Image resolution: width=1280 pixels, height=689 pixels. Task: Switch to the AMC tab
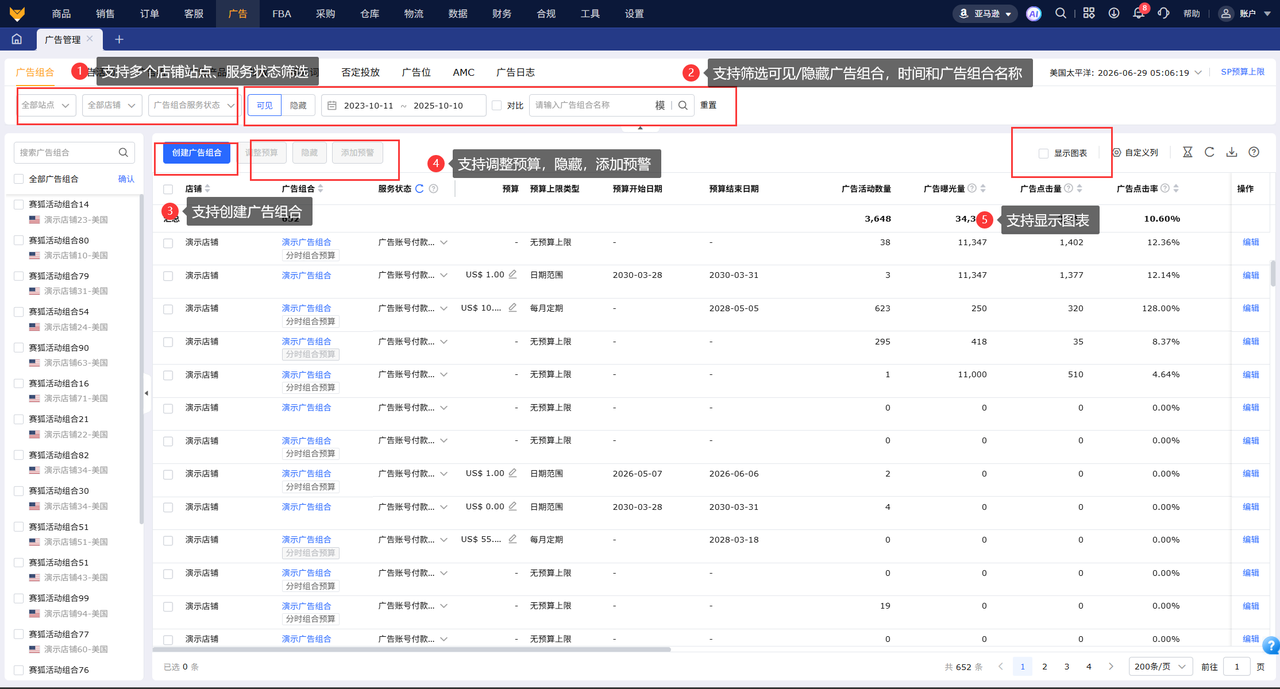pos(463,72)
